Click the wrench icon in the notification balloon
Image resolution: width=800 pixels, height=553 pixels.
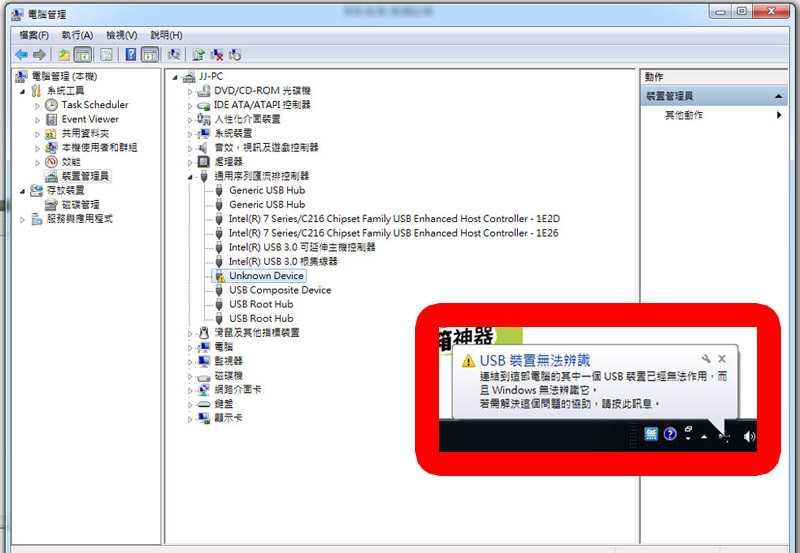pyautogui.click(x=706, y=359)
